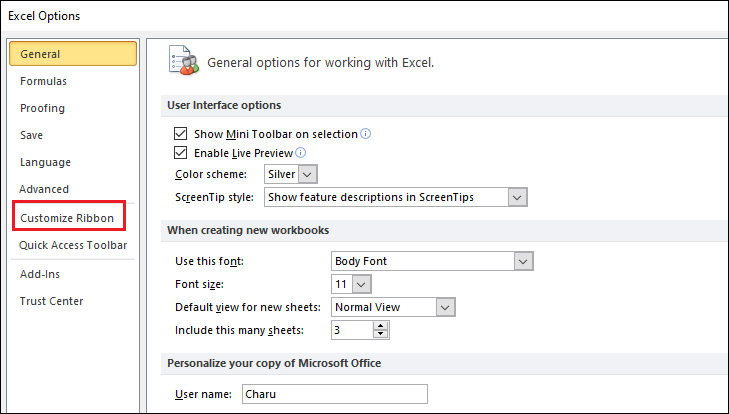Switch to Proofing options
This screenshot has width=729, height=414.
(x=42, y=108)
